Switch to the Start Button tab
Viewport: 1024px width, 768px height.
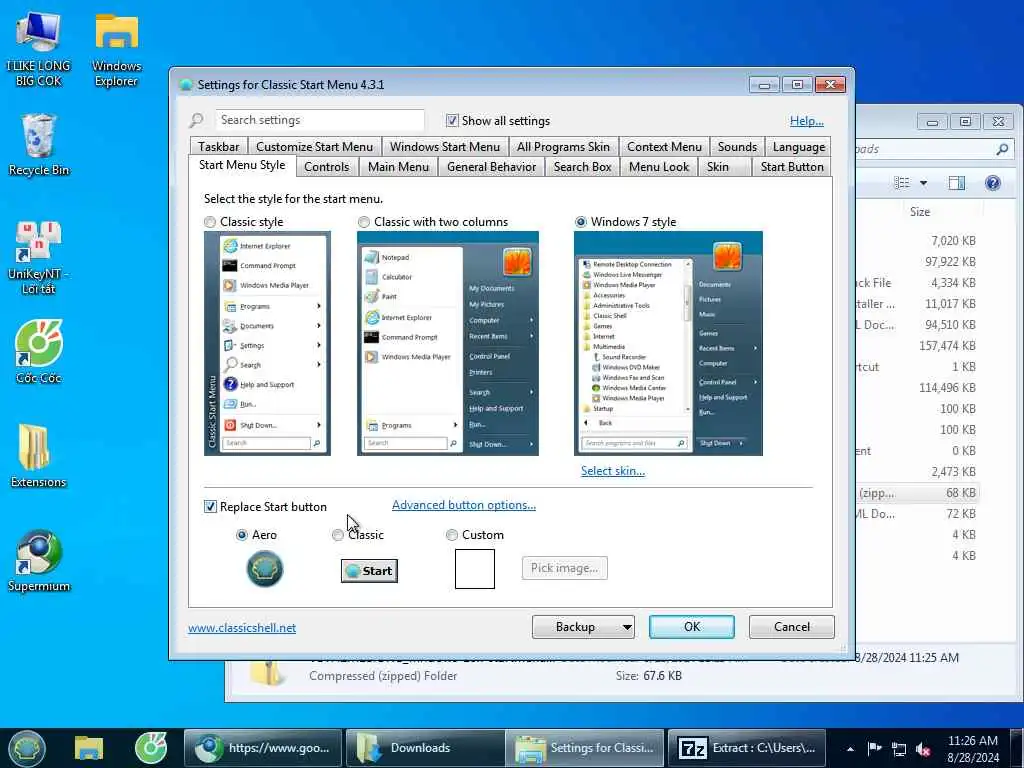pyautogui.click(x=792, y=167)
